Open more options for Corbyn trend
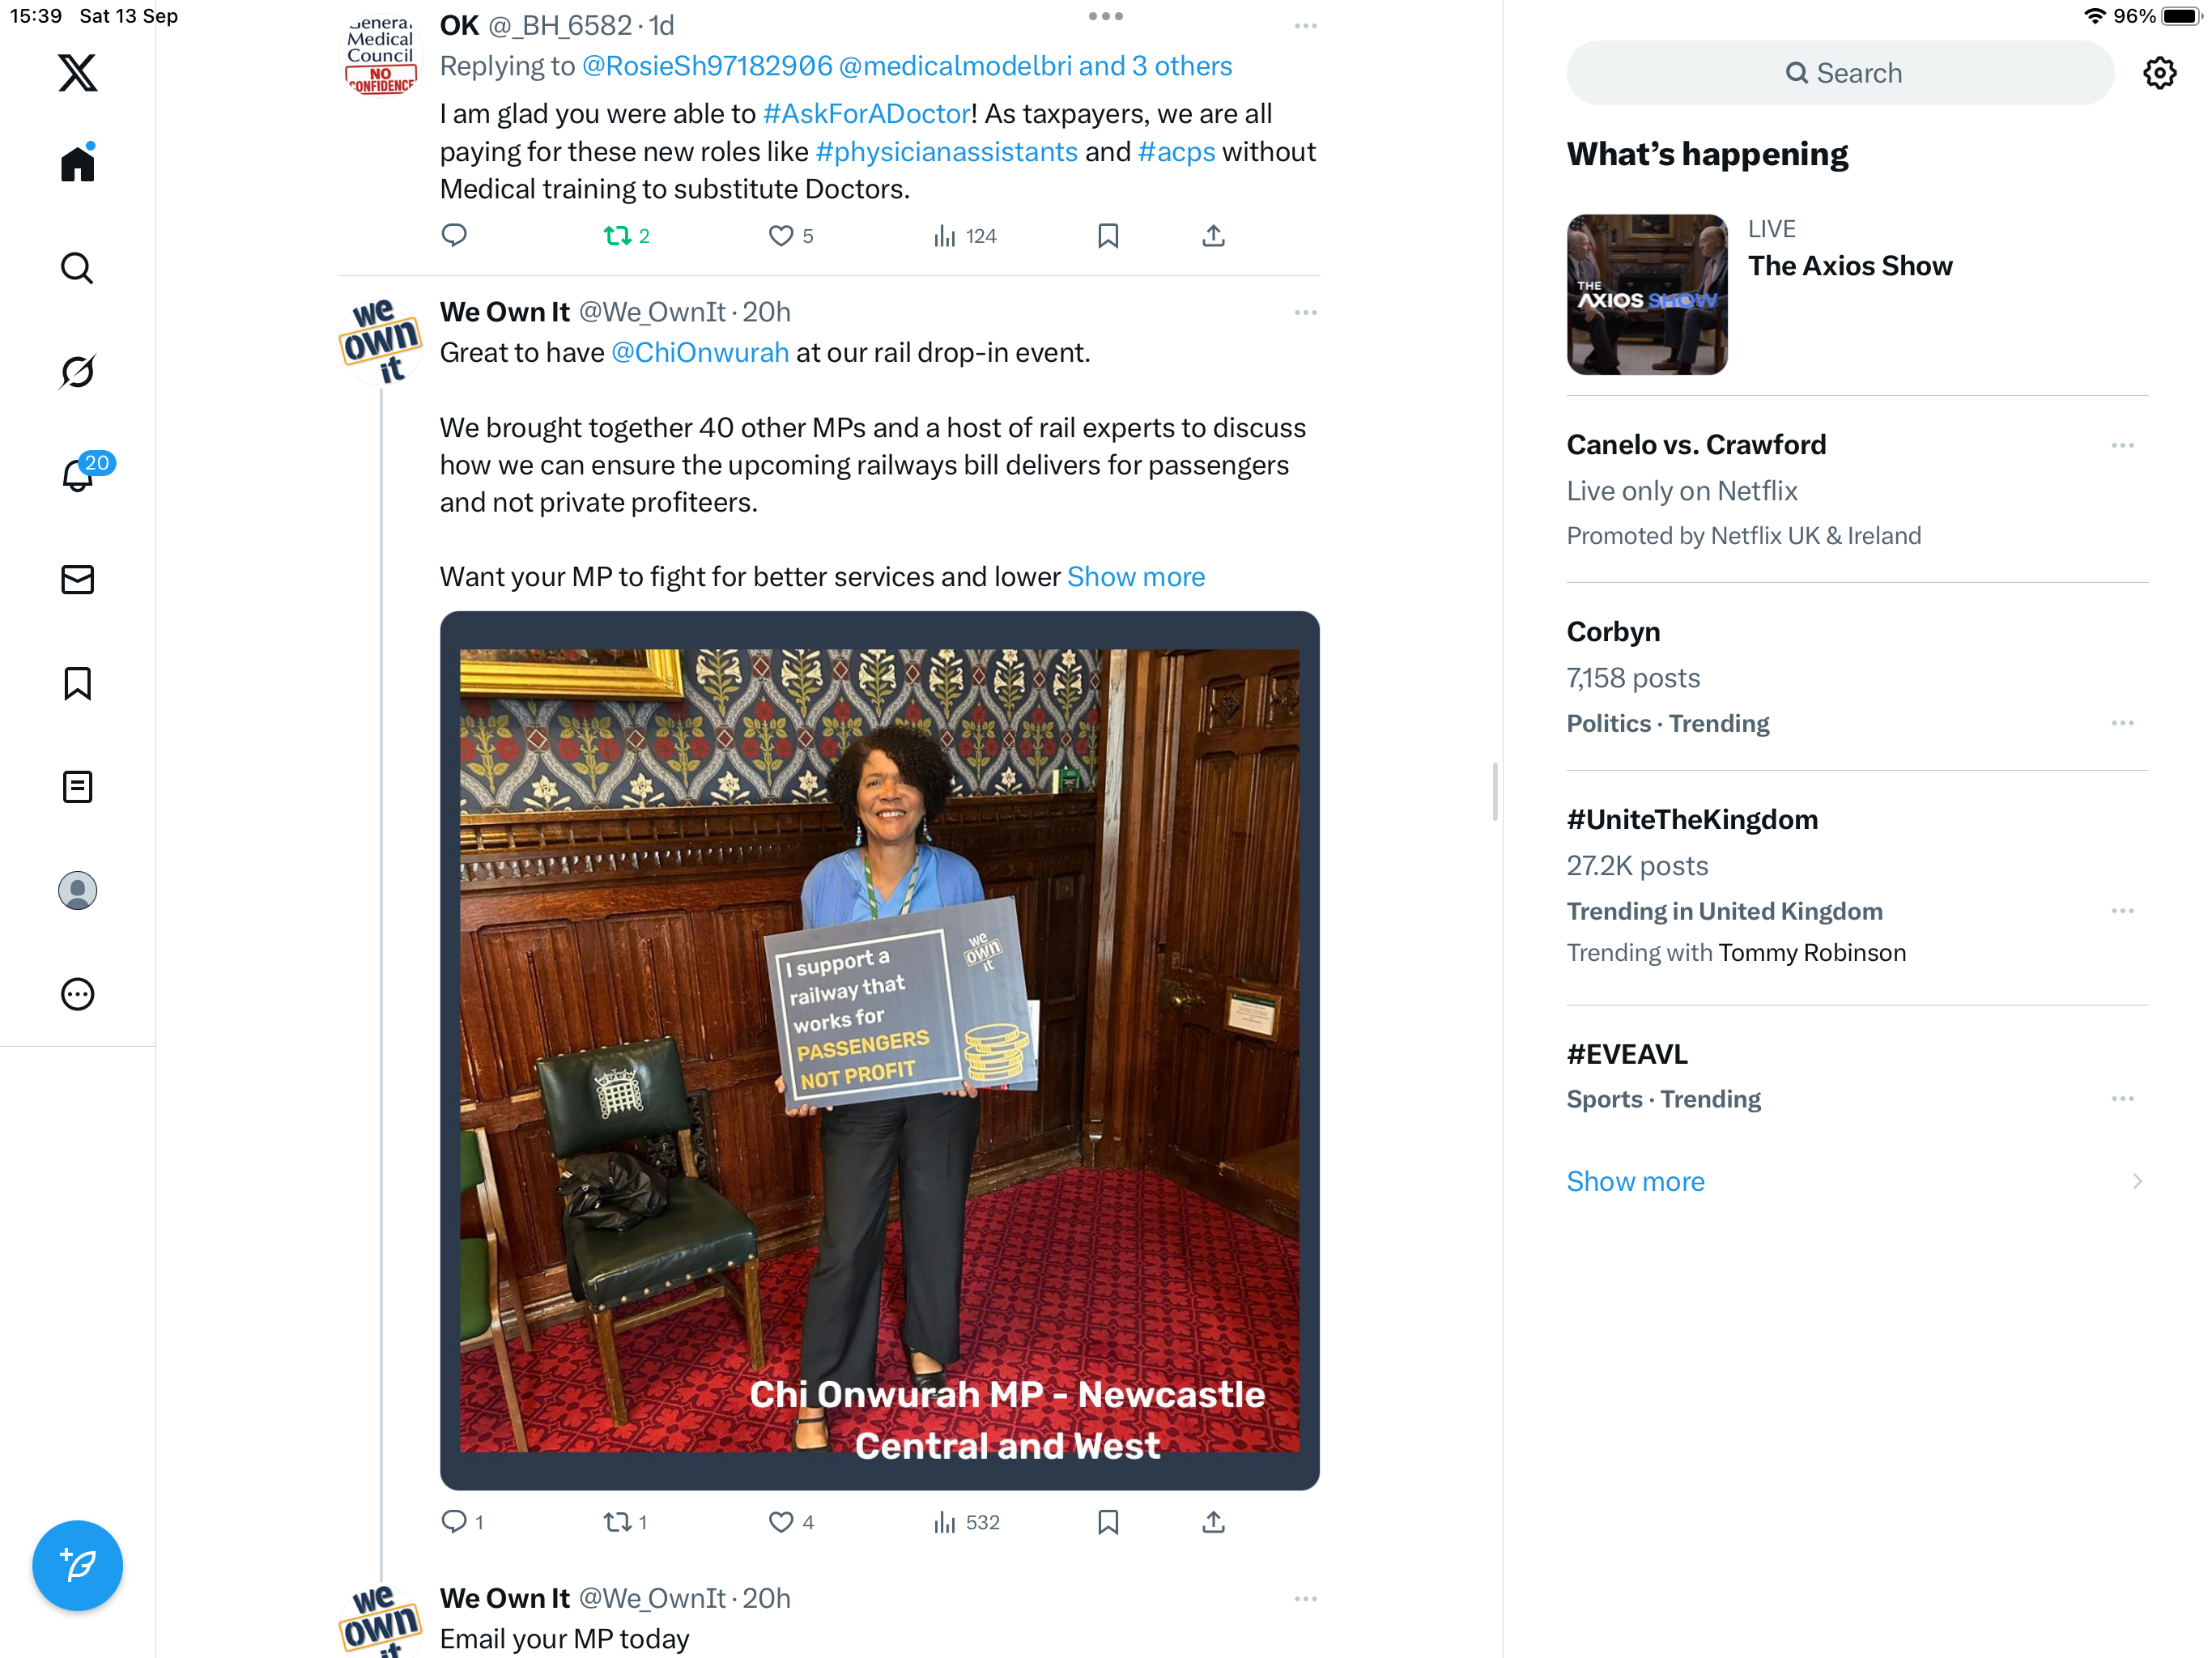The image size is (2212, 1658). (2122, 723)
